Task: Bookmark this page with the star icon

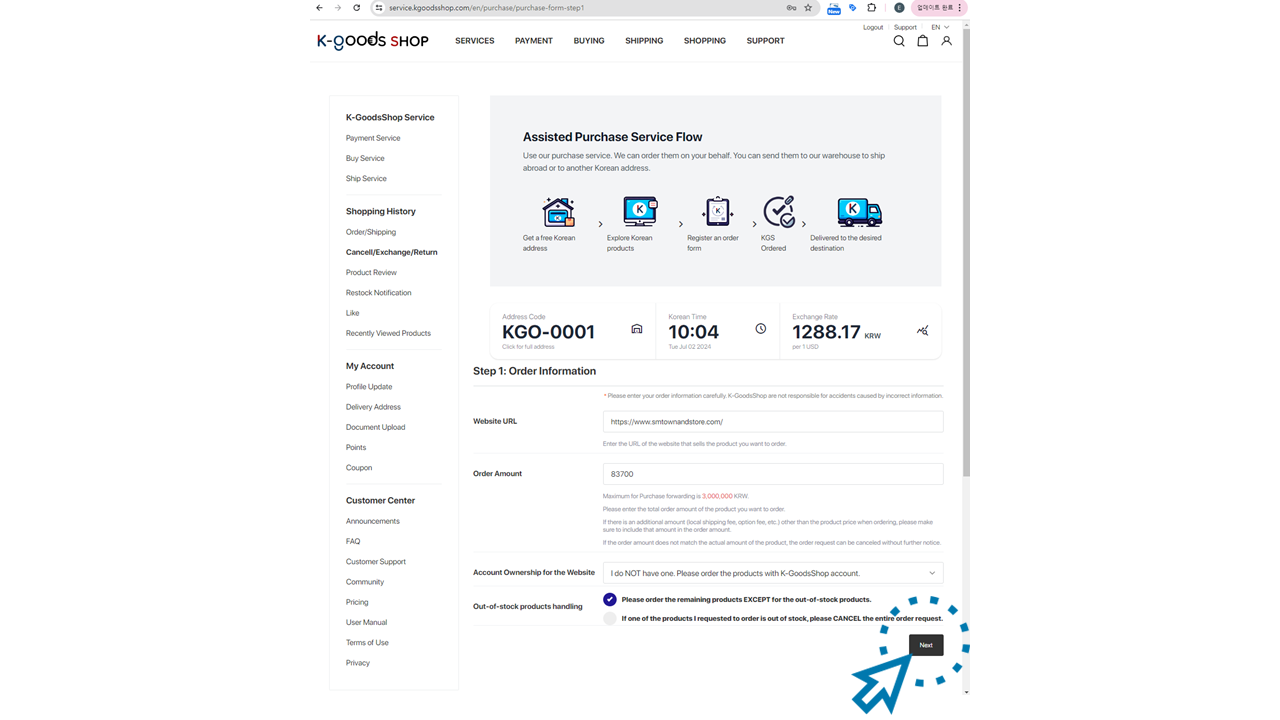Action: point(808,8)
